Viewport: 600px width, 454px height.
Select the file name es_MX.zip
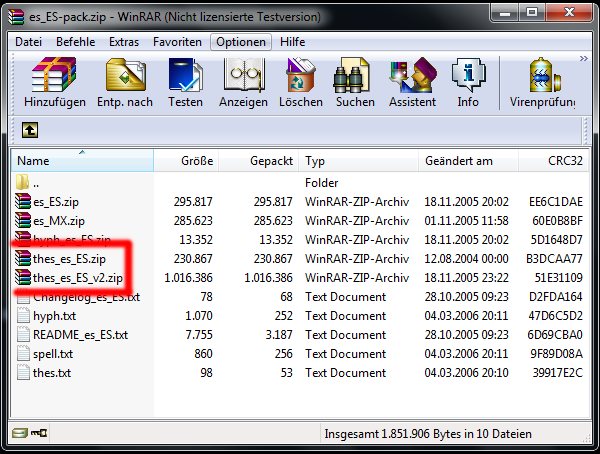coord(59,221)
